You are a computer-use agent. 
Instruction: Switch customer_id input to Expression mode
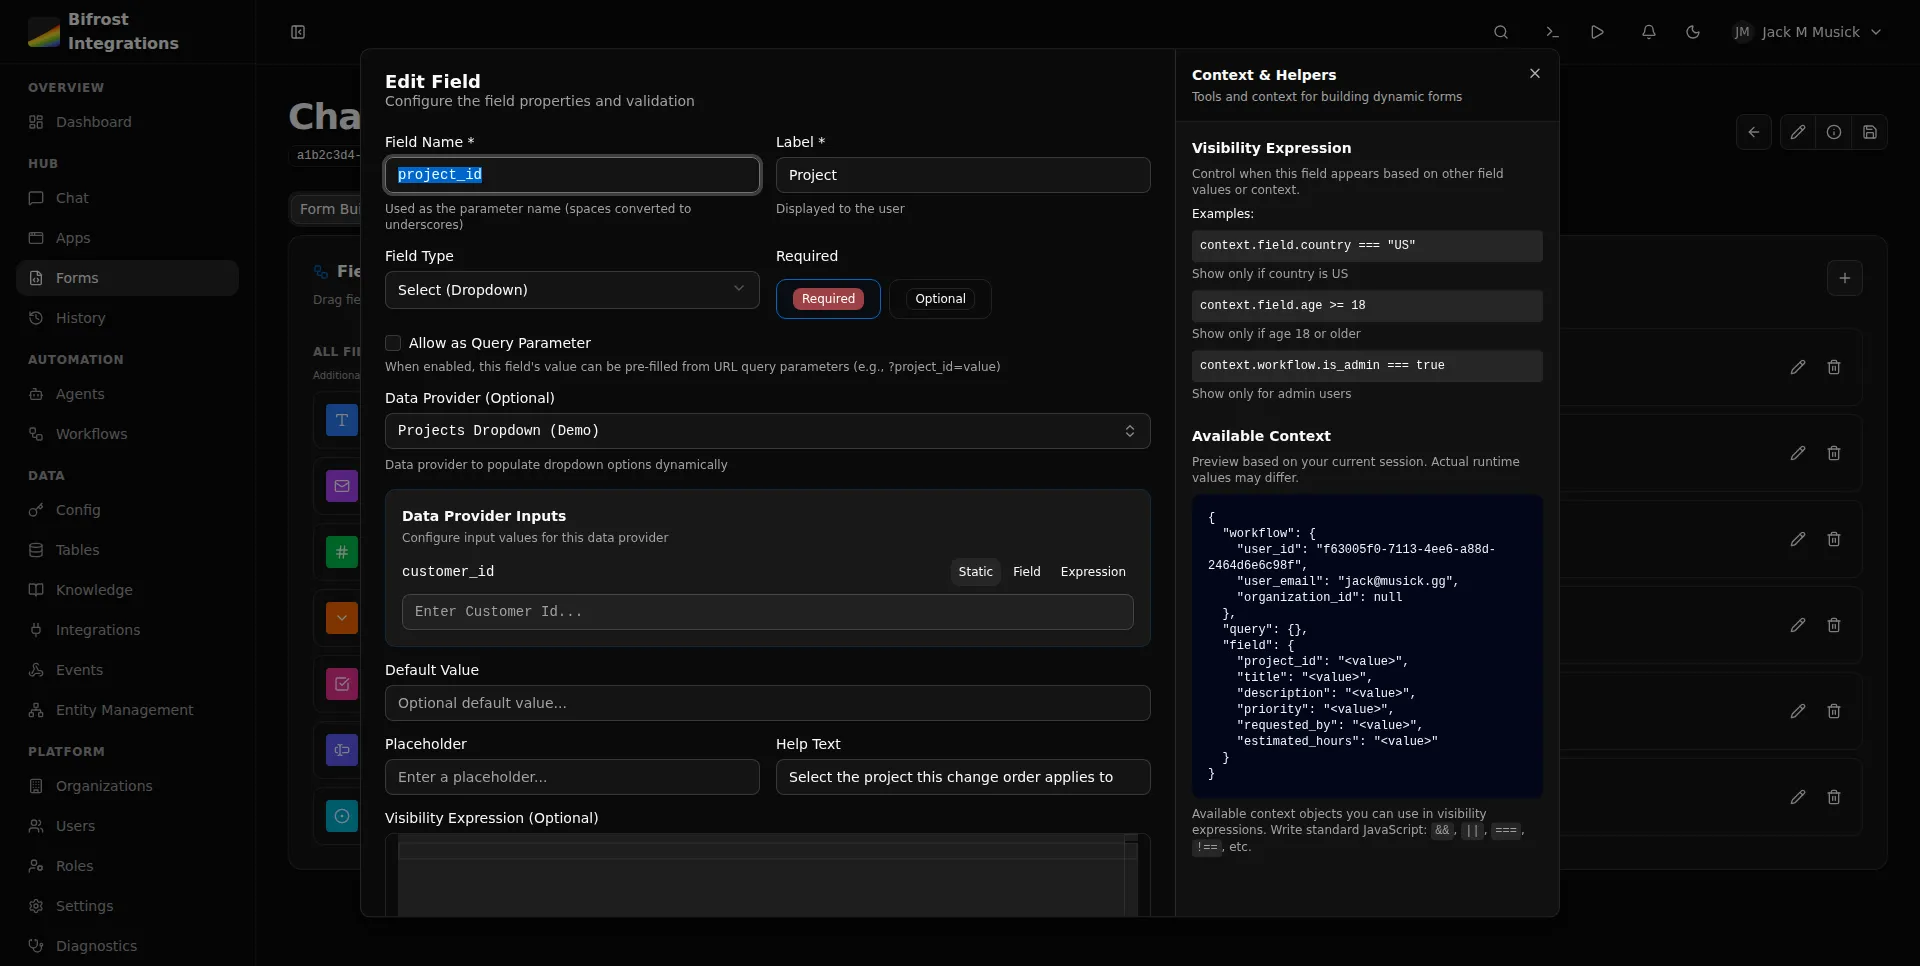click(1092, 571)
